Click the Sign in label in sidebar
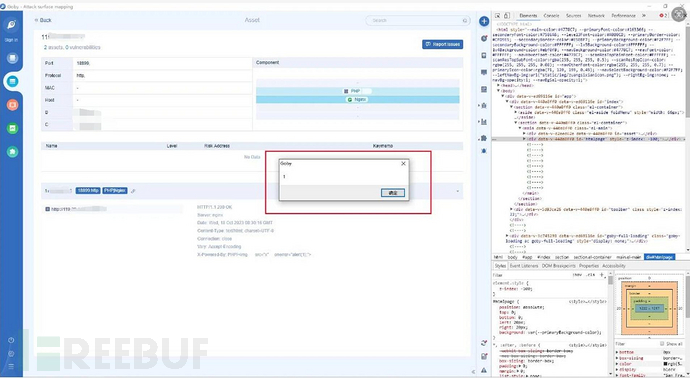Screen dimensions: 690x378 click(x=11, y=40)
